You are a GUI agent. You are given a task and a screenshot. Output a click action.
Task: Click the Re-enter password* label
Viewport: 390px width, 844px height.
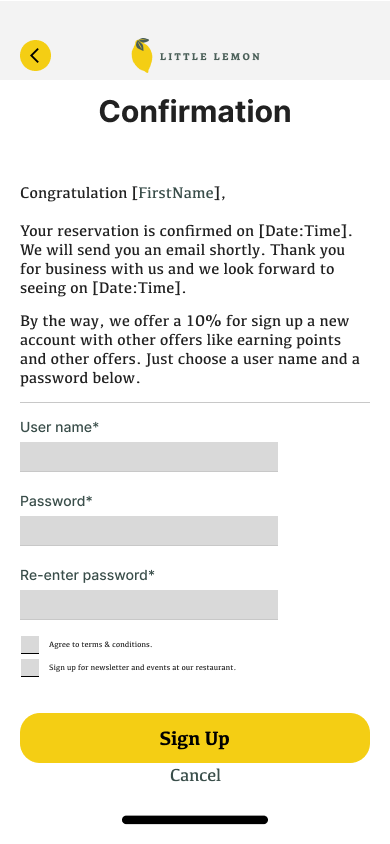pos(87,575)
